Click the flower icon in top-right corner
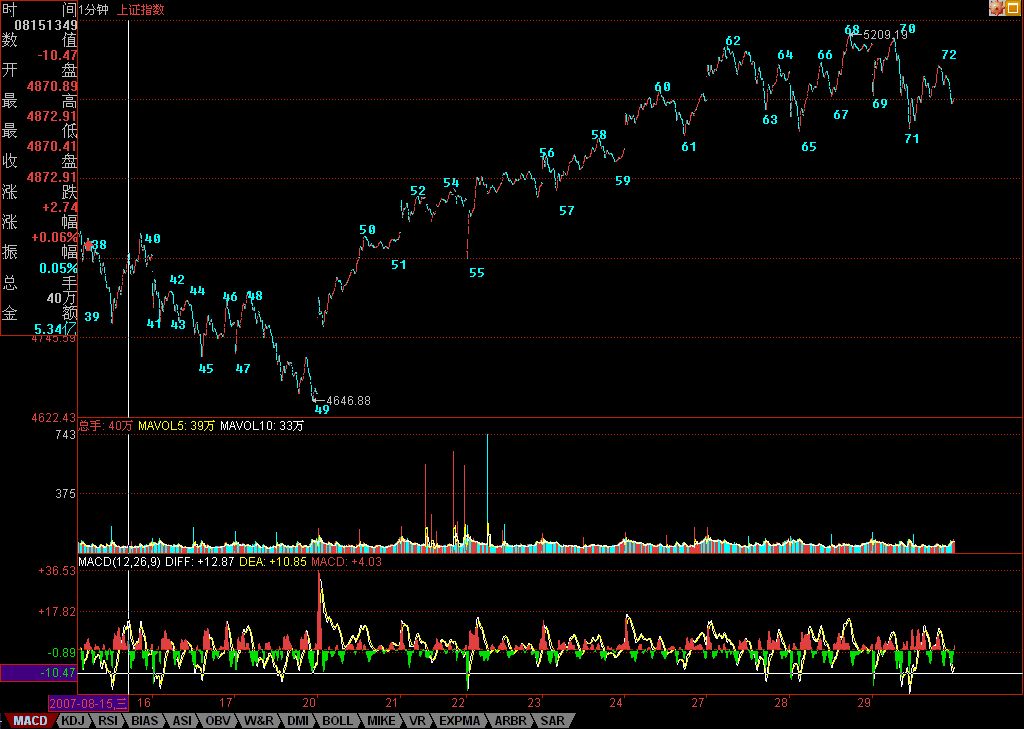Viewport: 1024px width, 729px height. [x=996, y=8]
